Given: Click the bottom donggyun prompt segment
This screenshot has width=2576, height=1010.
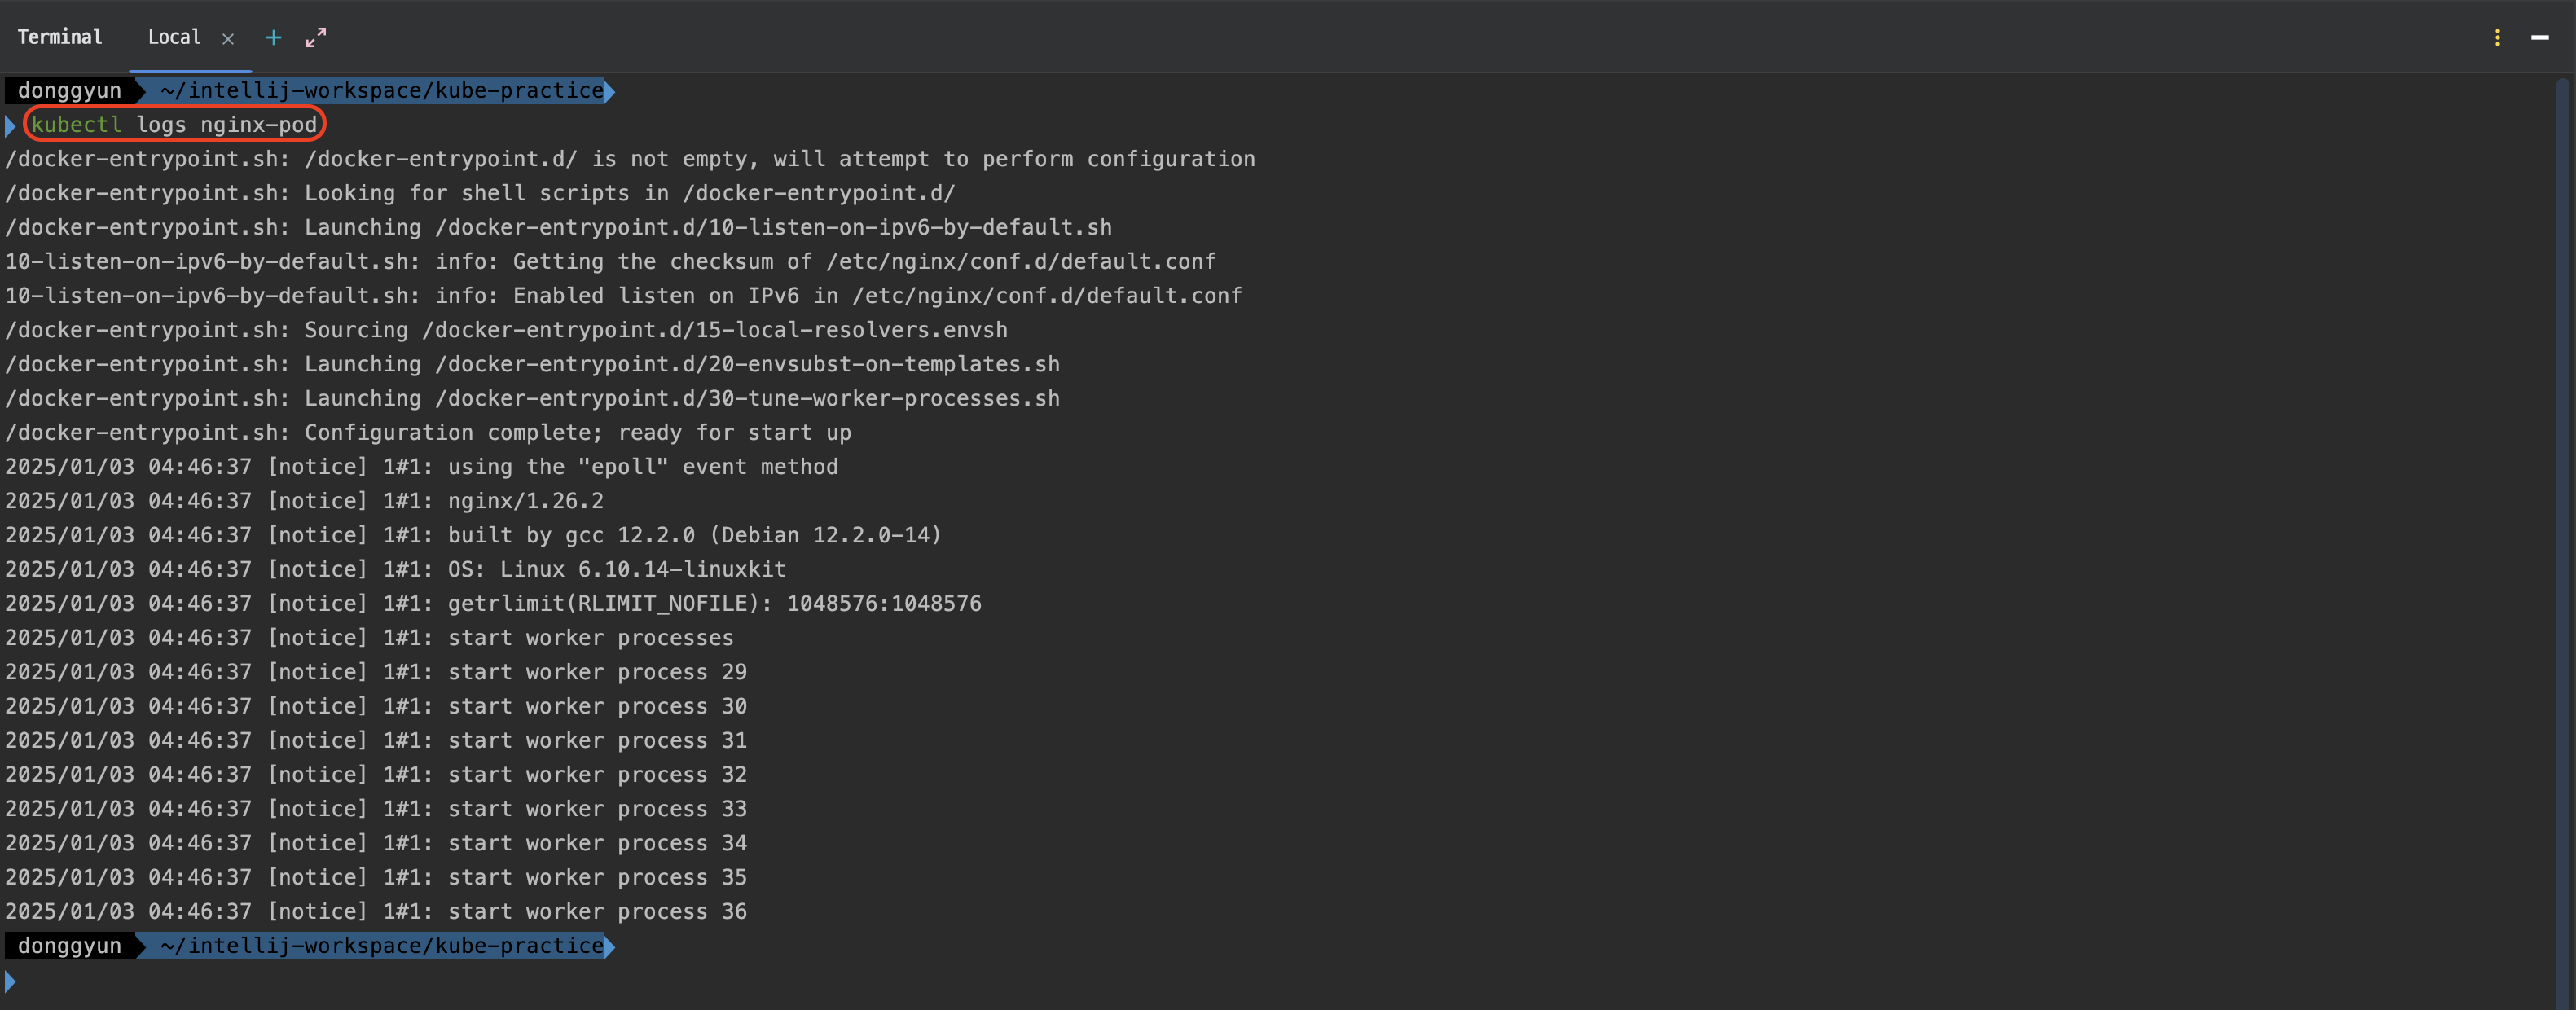Looking at the screenshot, I should pyautogui.click(x=70, y=946).
